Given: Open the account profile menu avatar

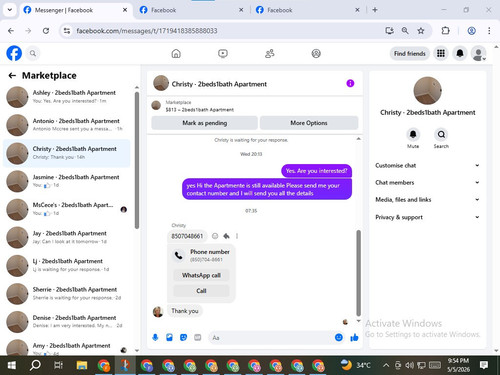Looking at the screenshot, I should 478,54.
